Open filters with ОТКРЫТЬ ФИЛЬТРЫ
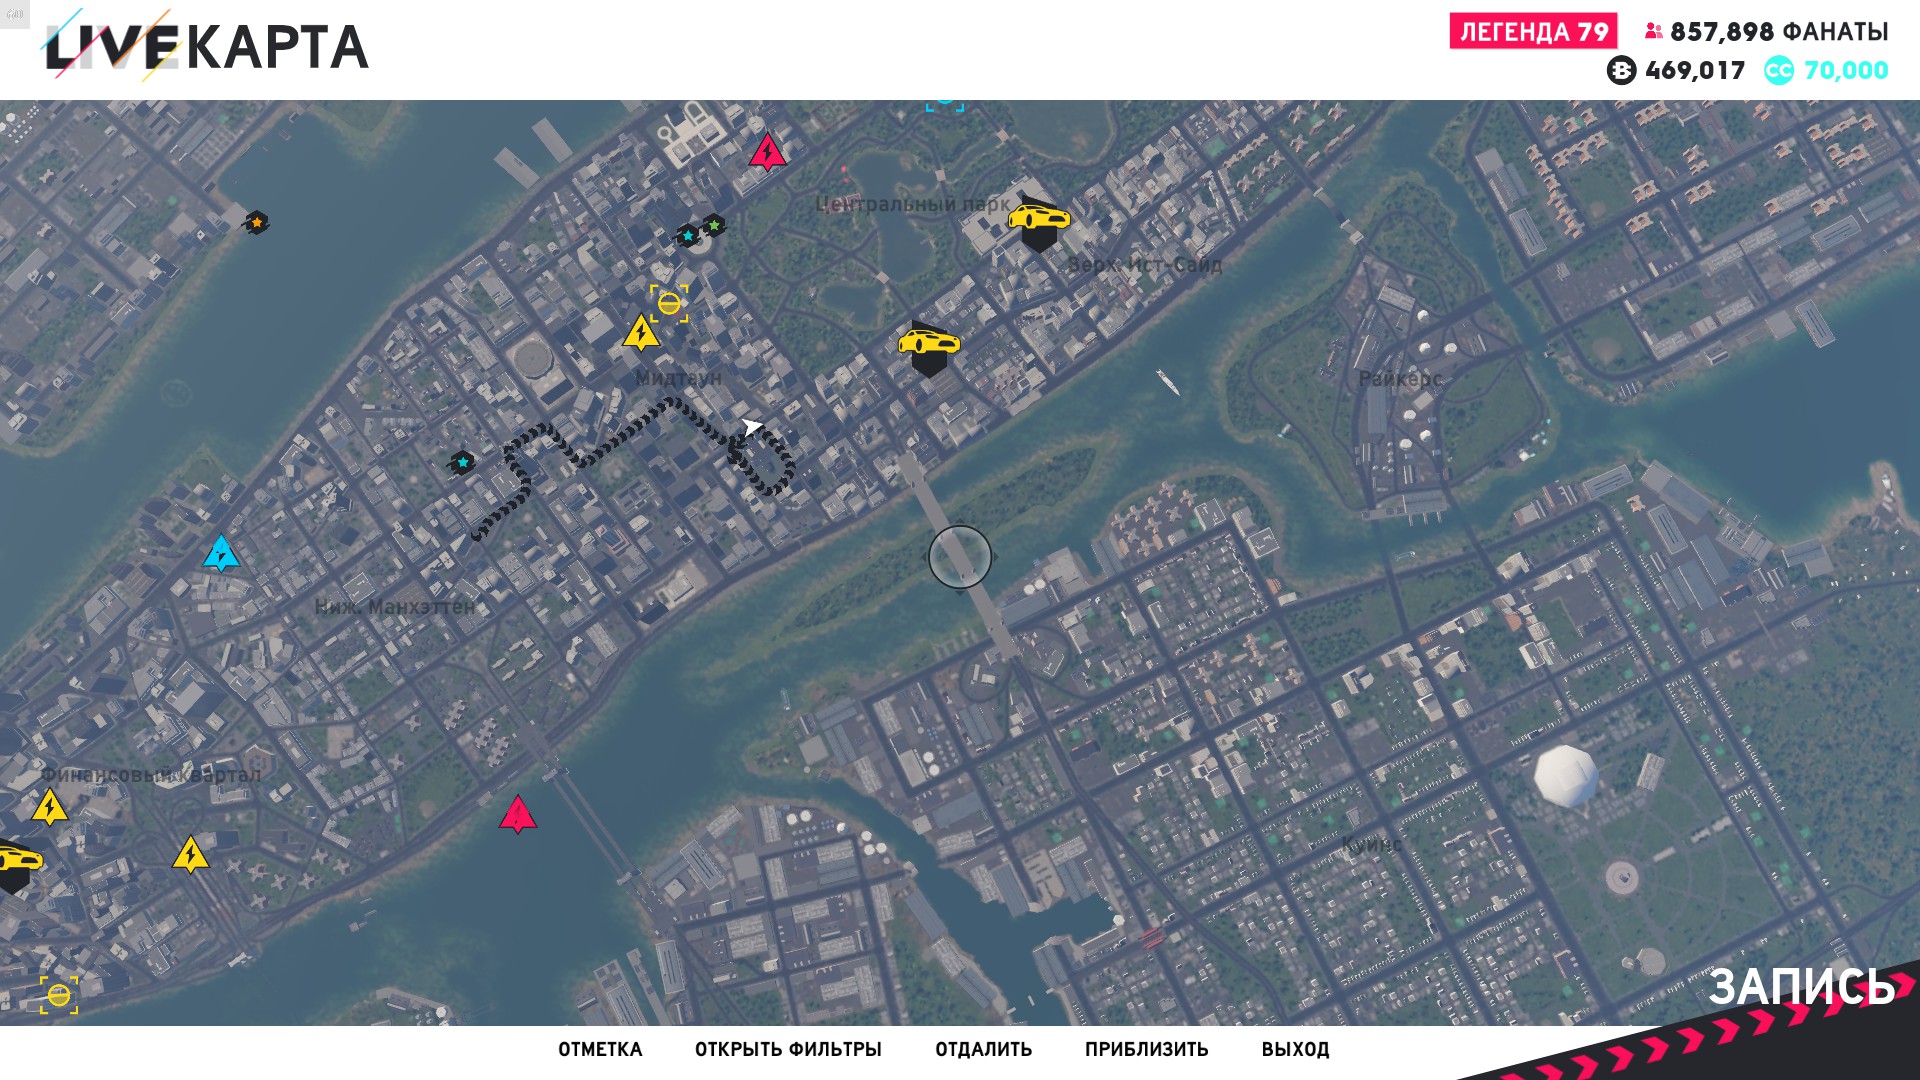This screenshot has height=1080, width=1920. (788, 1050)
